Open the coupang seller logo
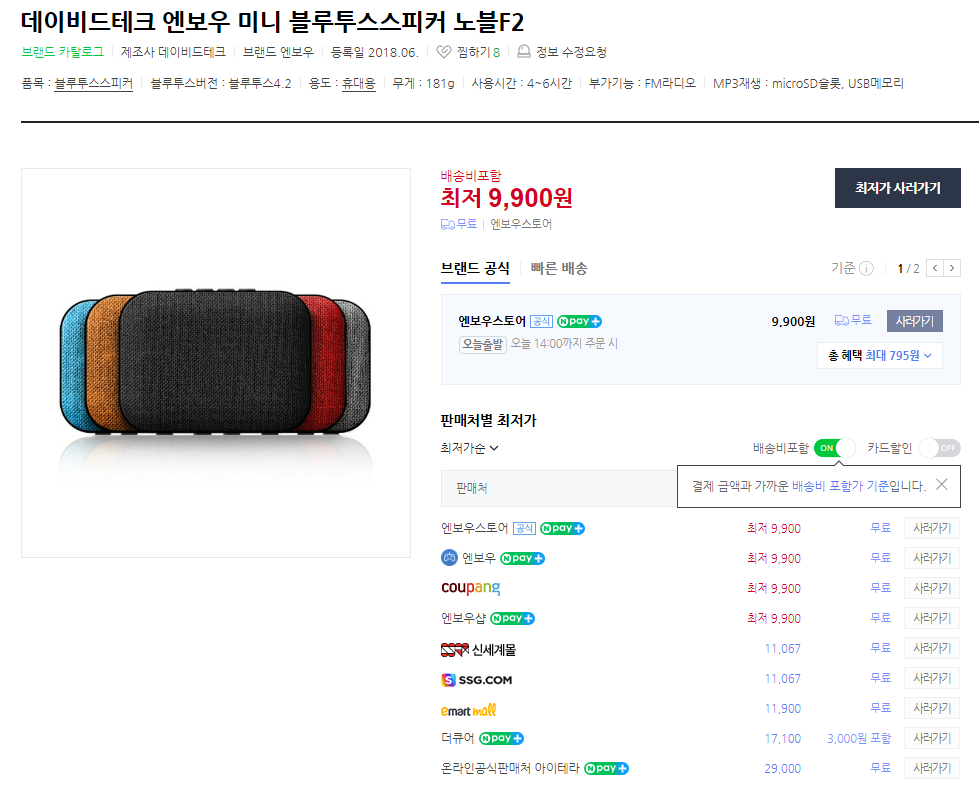Viewport: 979px width, 791px height. 470,588
